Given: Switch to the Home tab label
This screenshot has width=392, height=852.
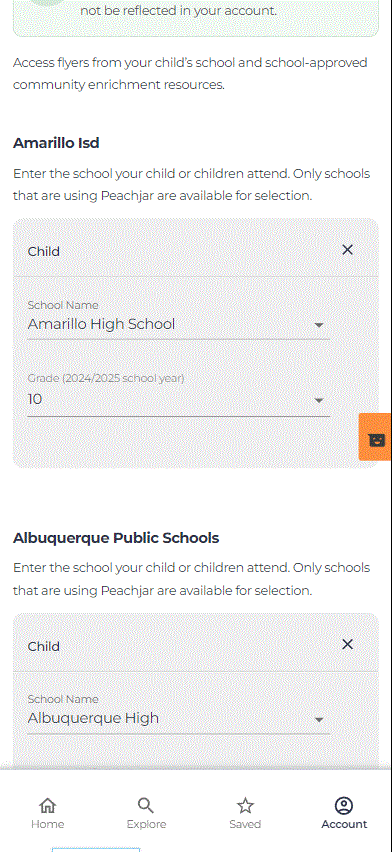Looking at the screenshot, I should point(48,824).
